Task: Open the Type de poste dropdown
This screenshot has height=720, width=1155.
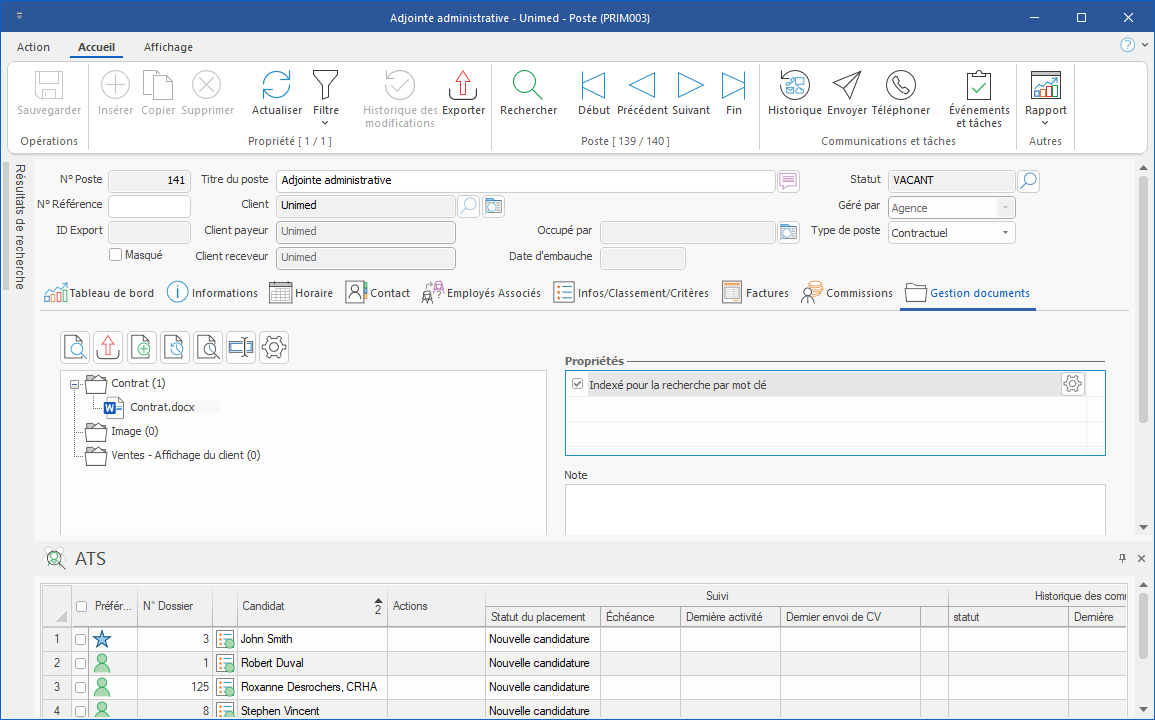Action: click(x=1004, y=233)
